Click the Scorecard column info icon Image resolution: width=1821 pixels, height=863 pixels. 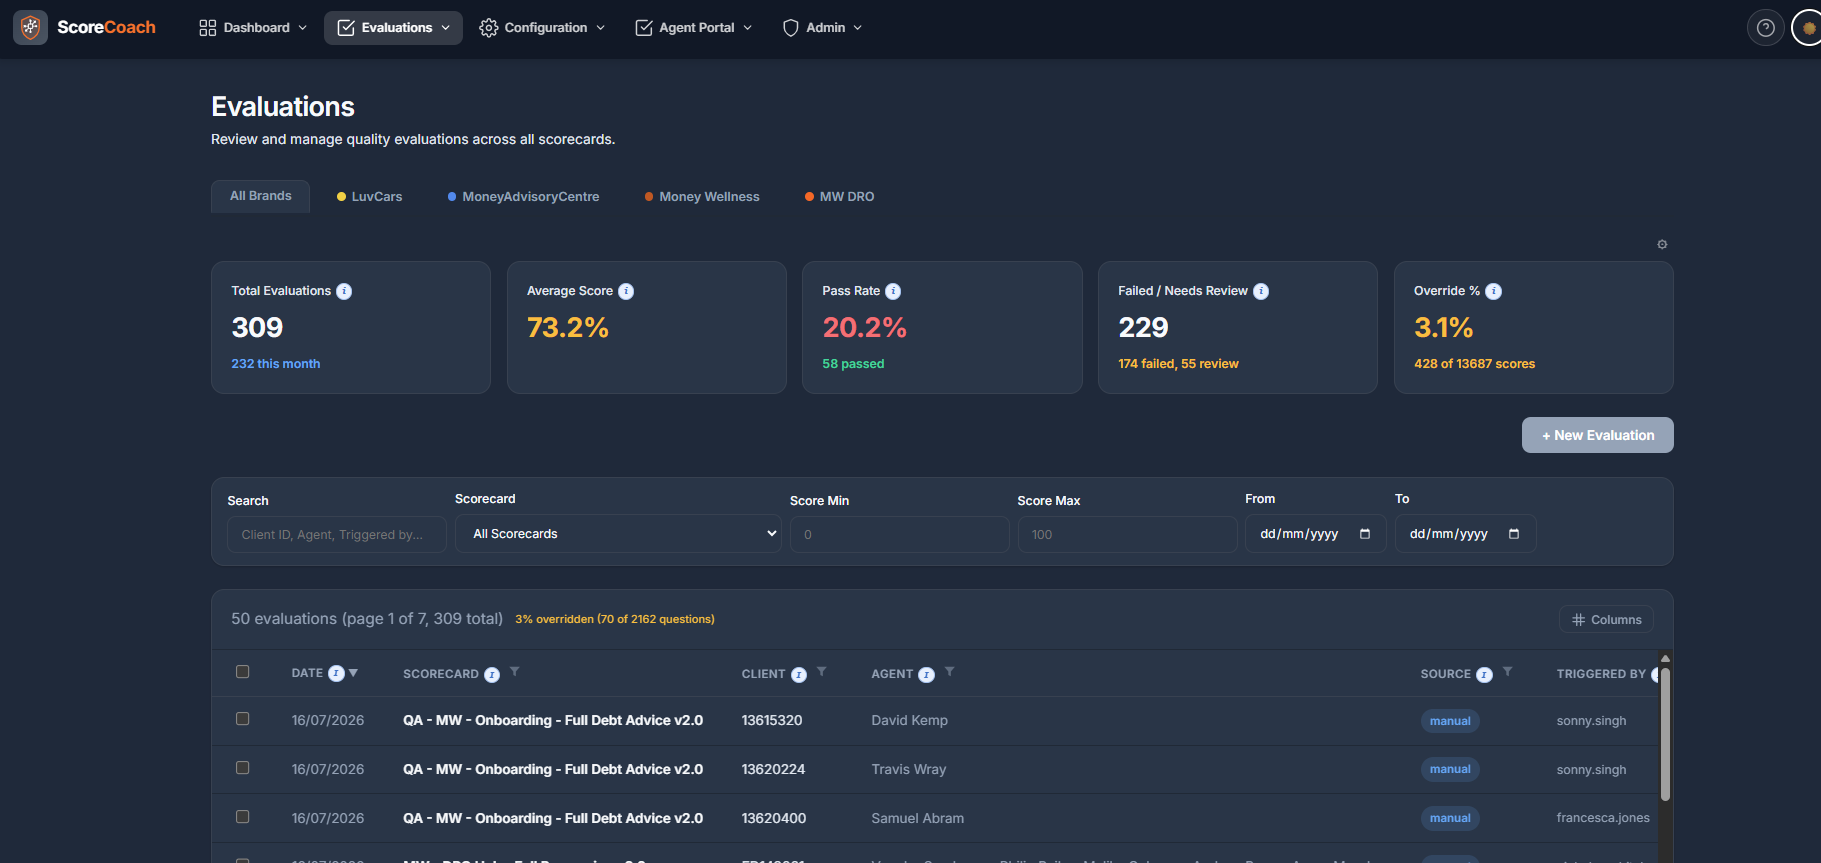492,675
